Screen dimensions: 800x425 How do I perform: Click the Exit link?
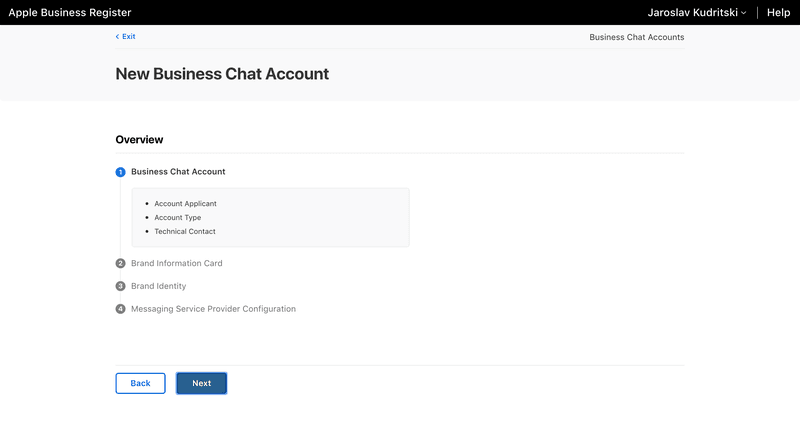pos(126,37)
